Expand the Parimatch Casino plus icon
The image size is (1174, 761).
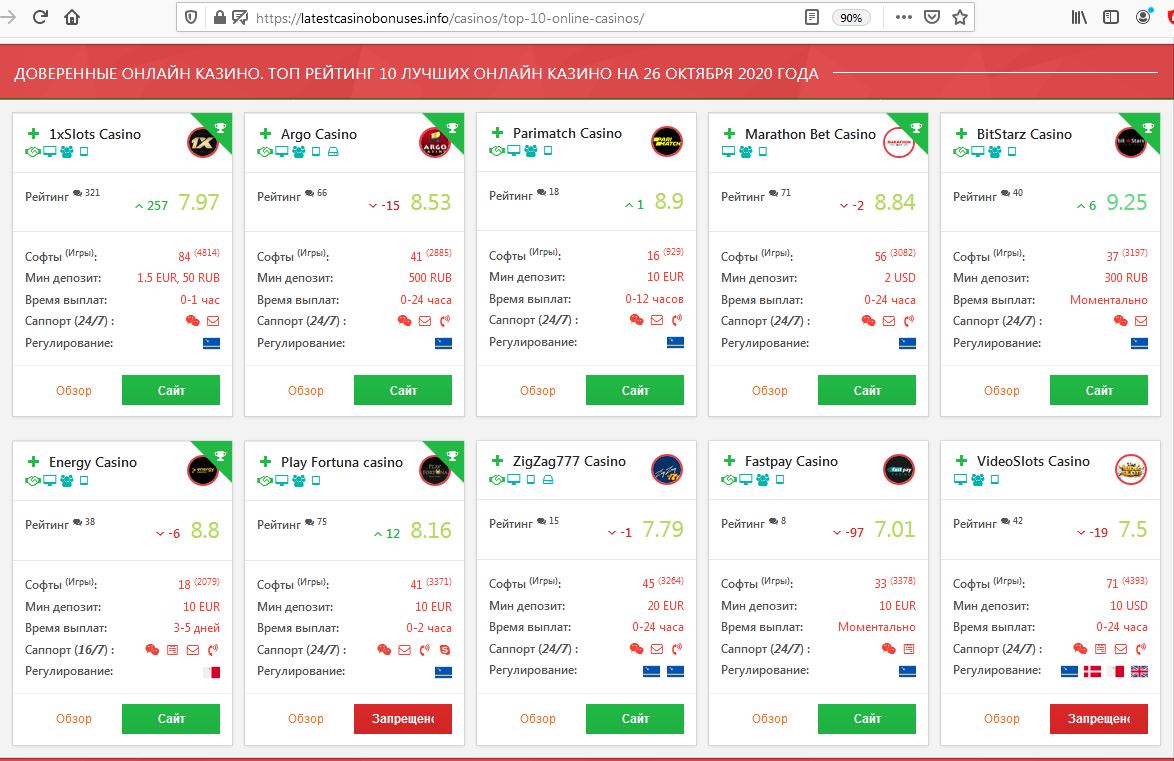click(x=497, y=133)
